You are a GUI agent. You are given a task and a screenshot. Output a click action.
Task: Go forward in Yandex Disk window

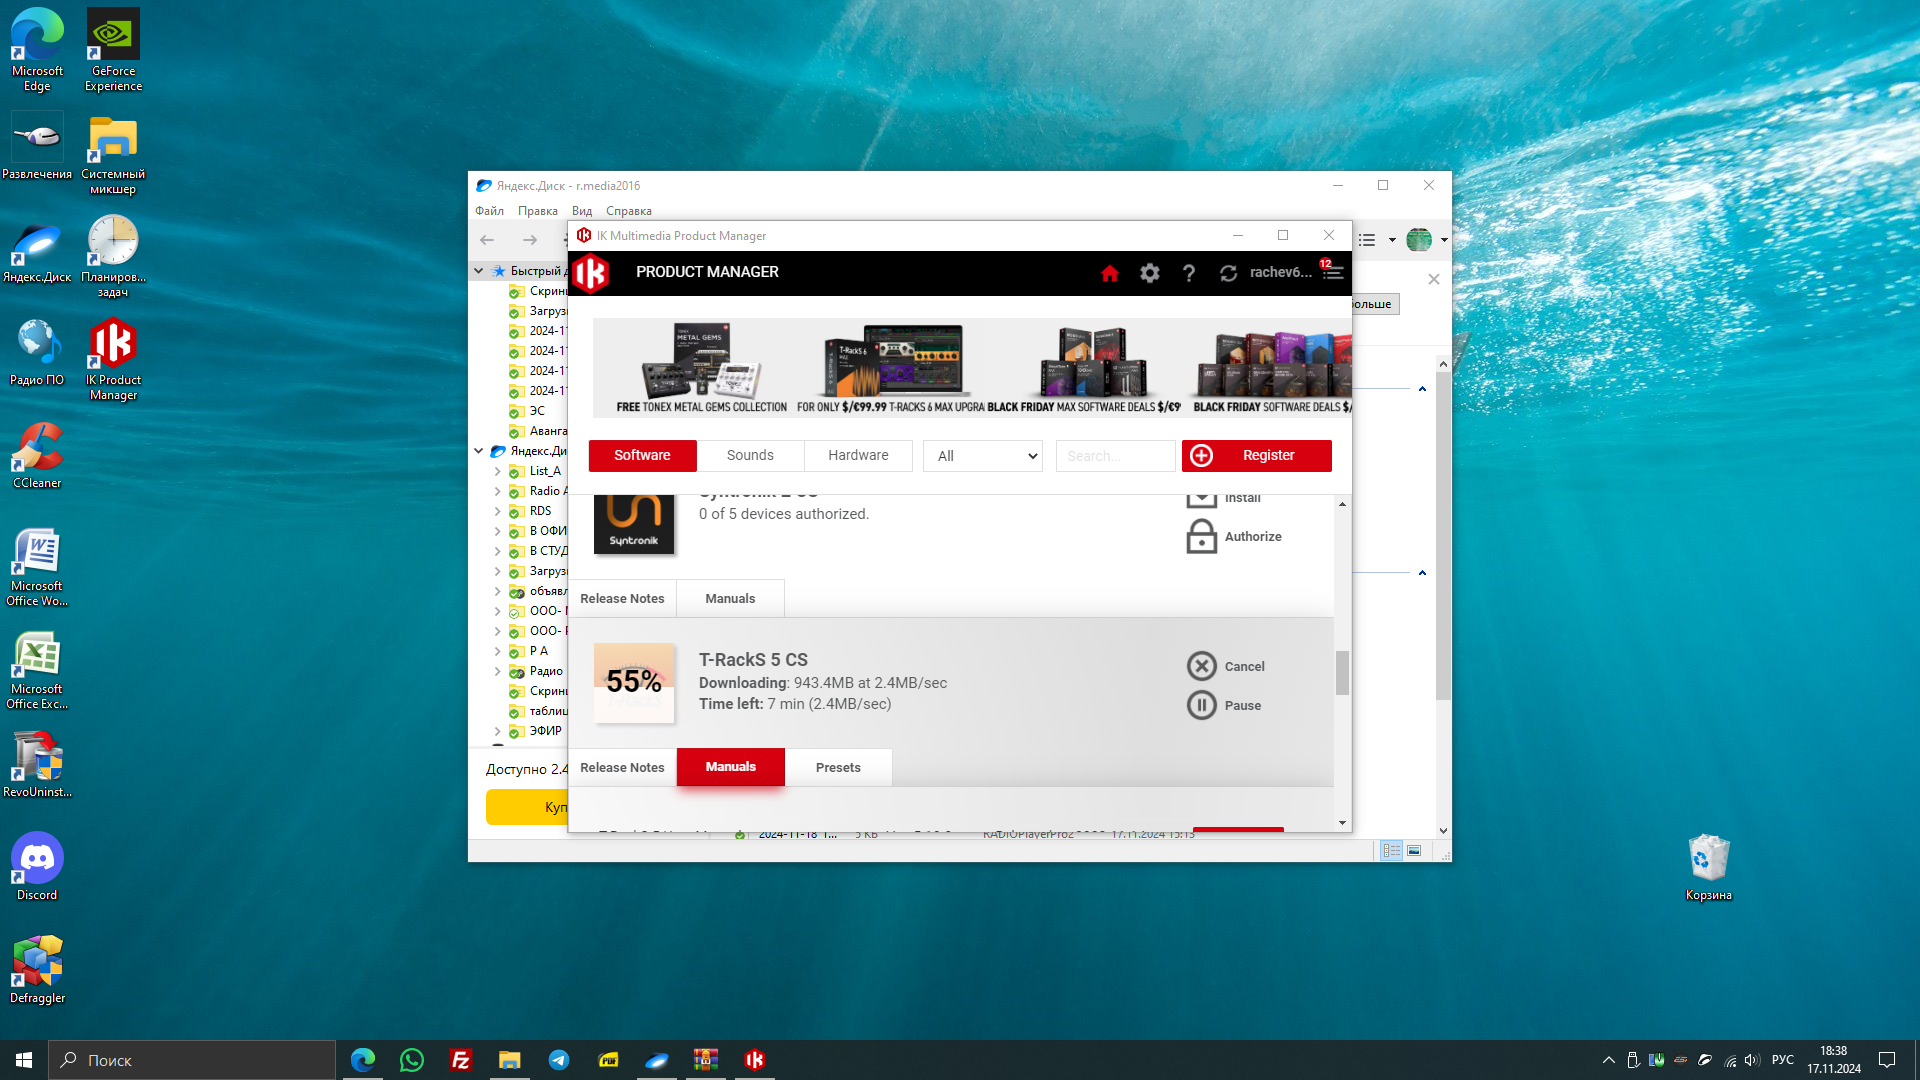530,240
